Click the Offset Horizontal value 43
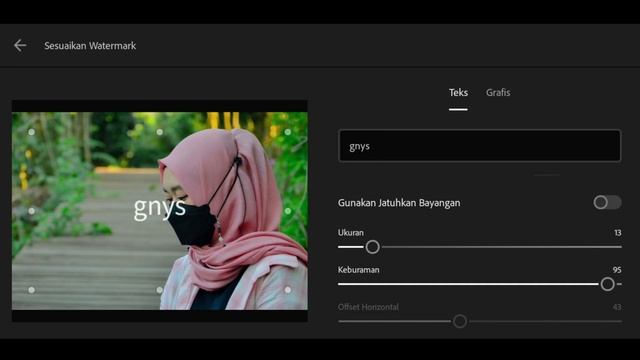The height and width of the screenshot is (360, 640). pyautogui.click(x=617, y=307)
